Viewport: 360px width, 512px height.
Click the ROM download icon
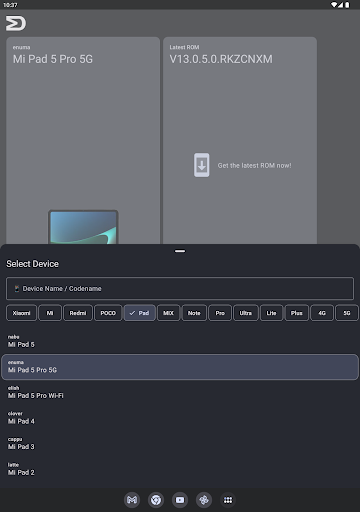point(202,165)
